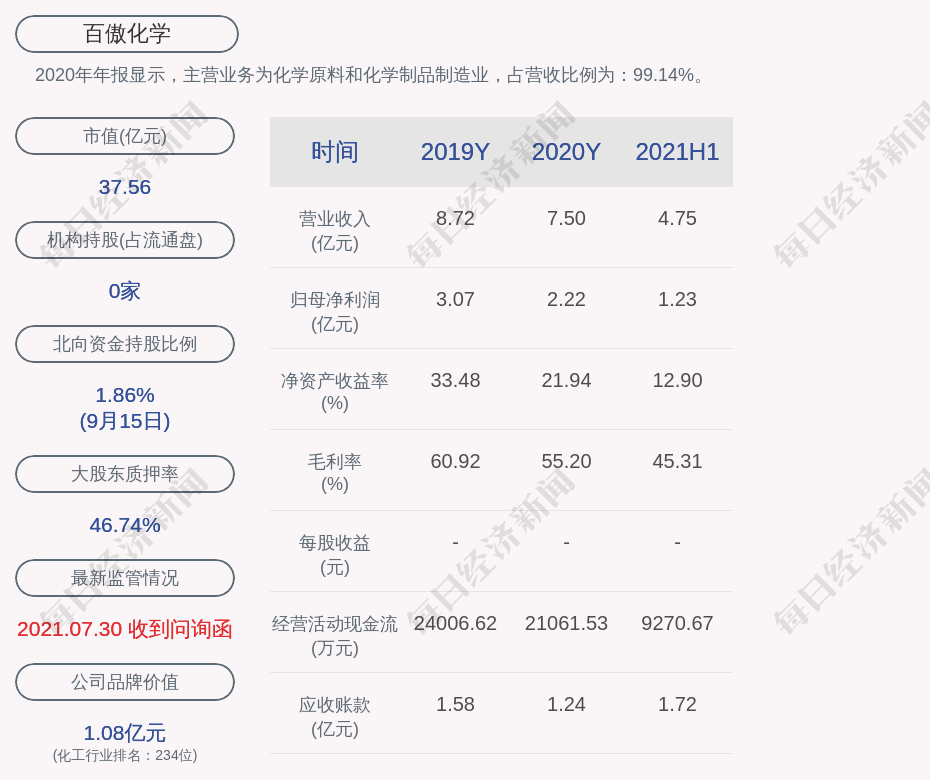Select the 机构持股(占流通盘) label
This screenshot has height=780, width=930.
(125, 240)
